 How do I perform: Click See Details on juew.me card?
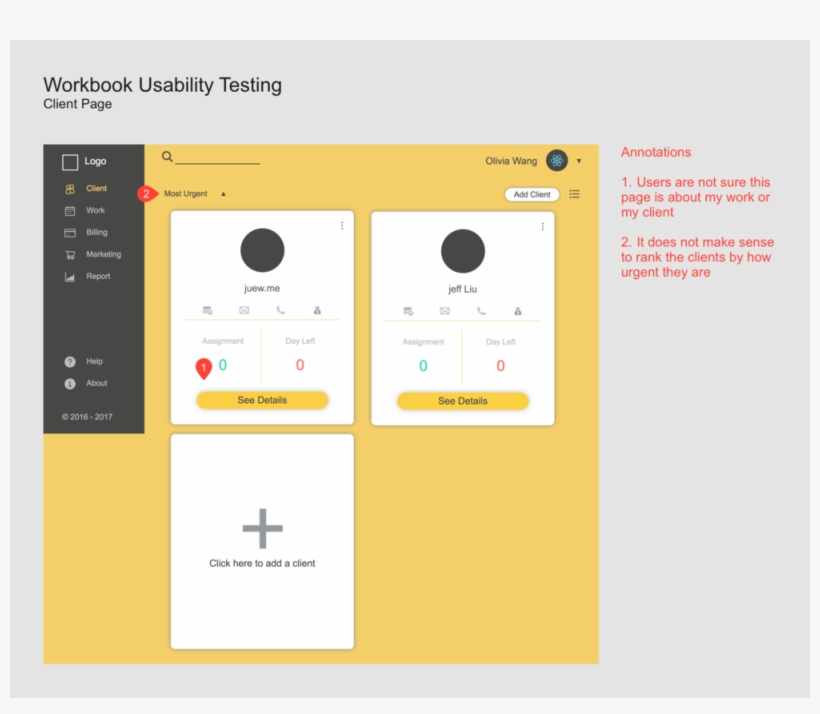point(262,400)
